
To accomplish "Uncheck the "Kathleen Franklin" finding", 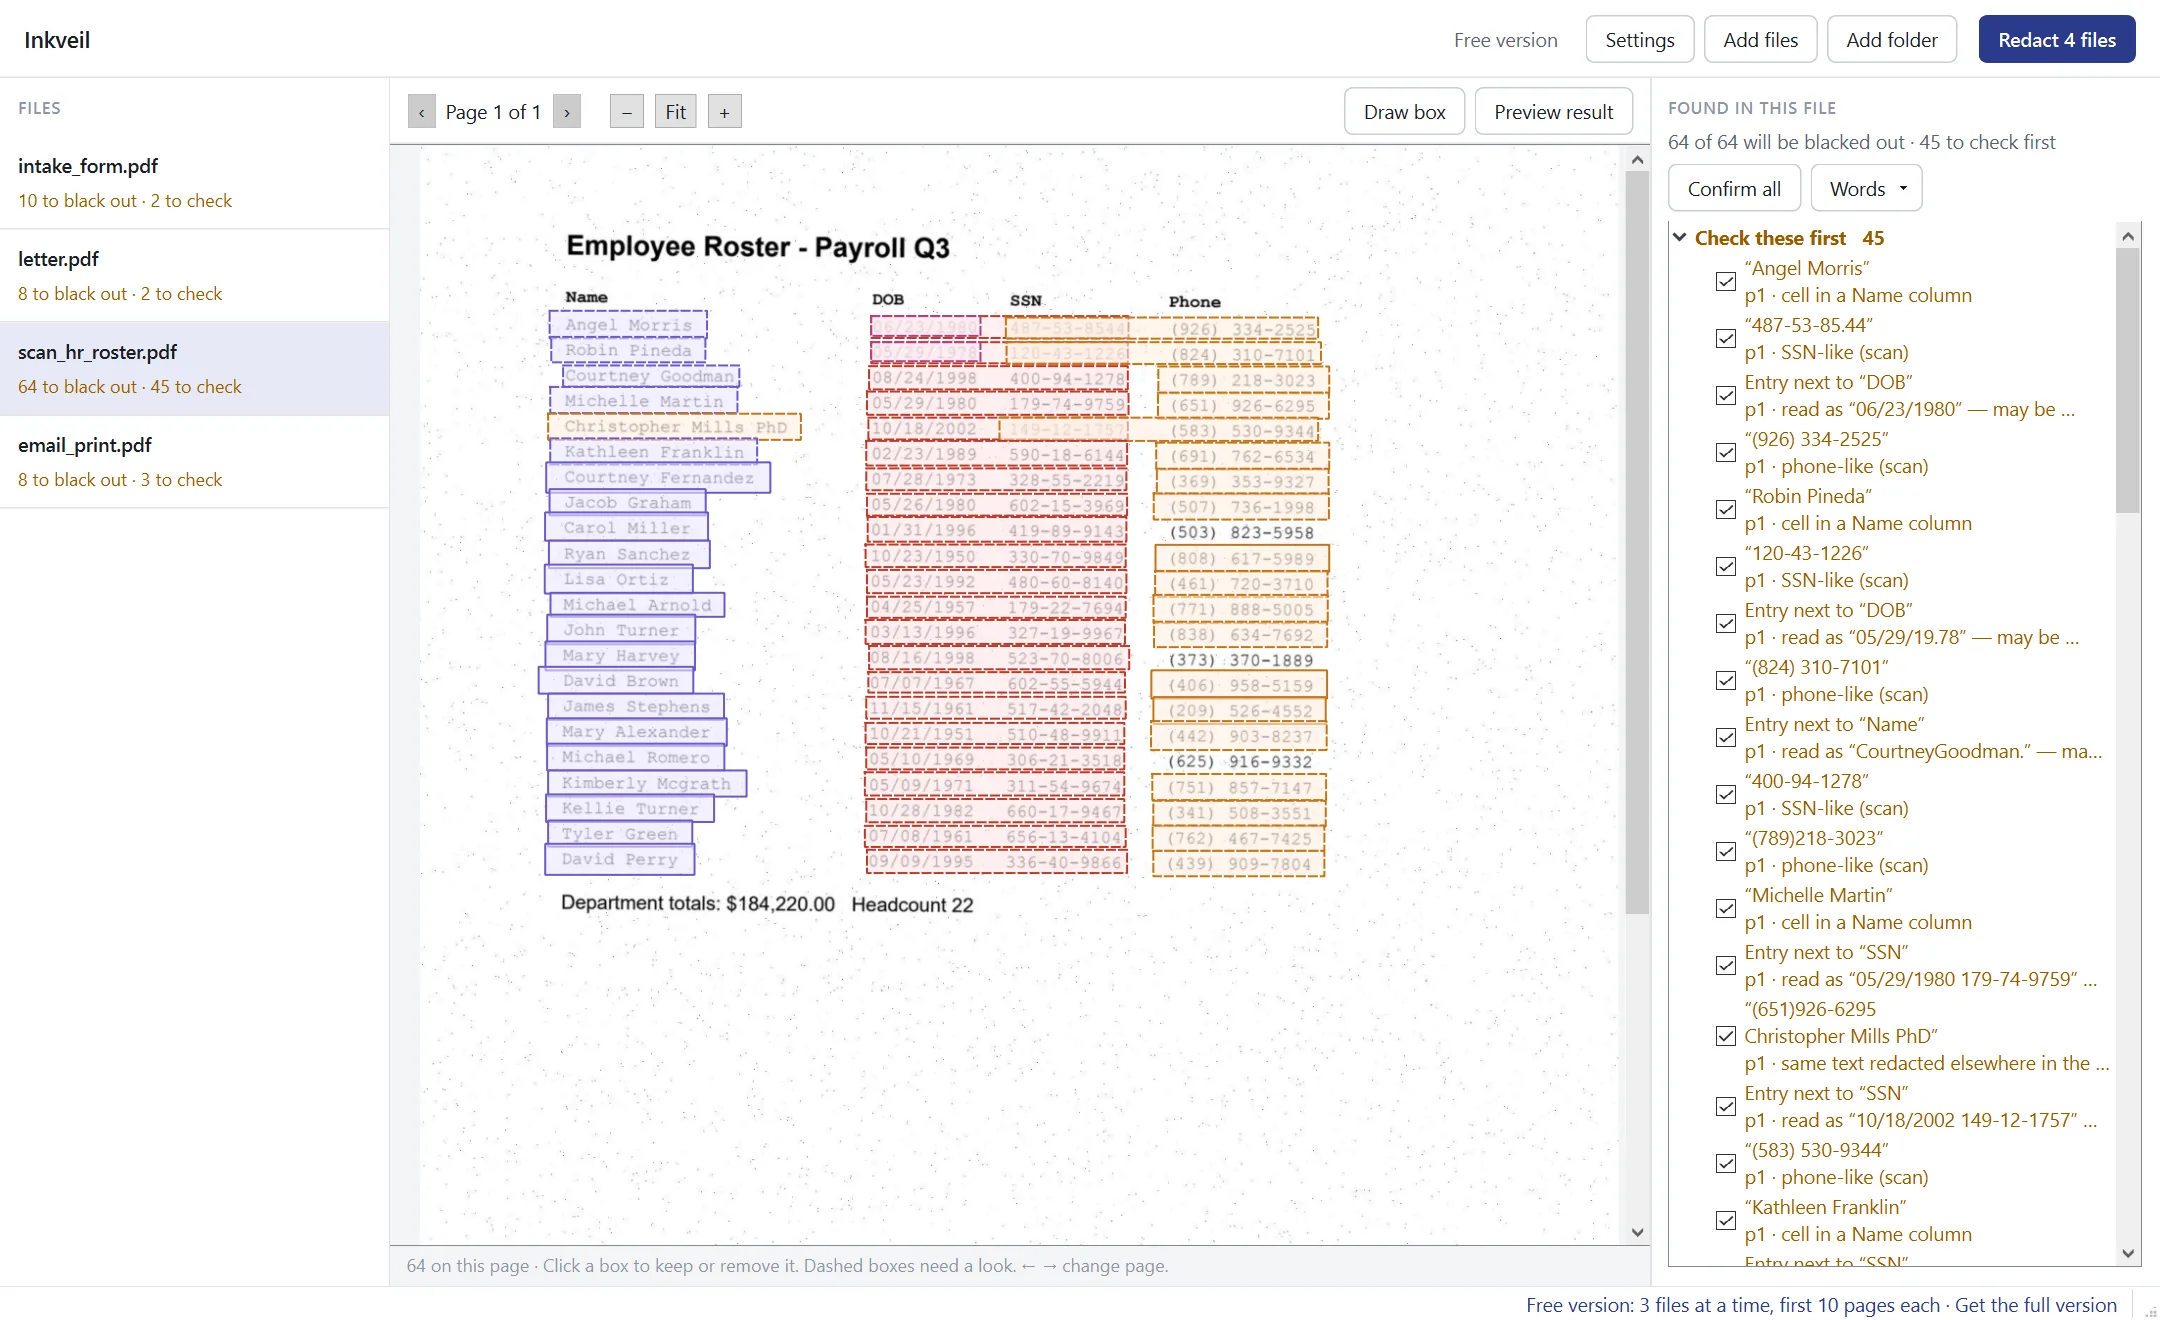I will (1725, 1221).
